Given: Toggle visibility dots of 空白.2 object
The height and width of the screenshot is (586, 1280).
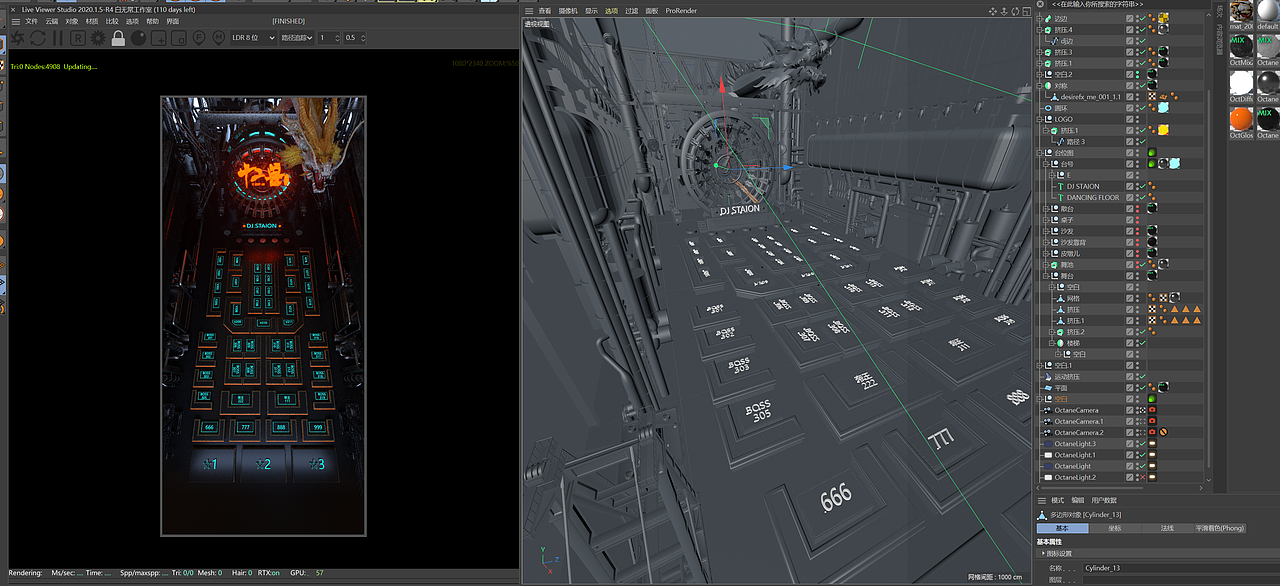Looking at the screenshot, I should tap(1138, 74).
